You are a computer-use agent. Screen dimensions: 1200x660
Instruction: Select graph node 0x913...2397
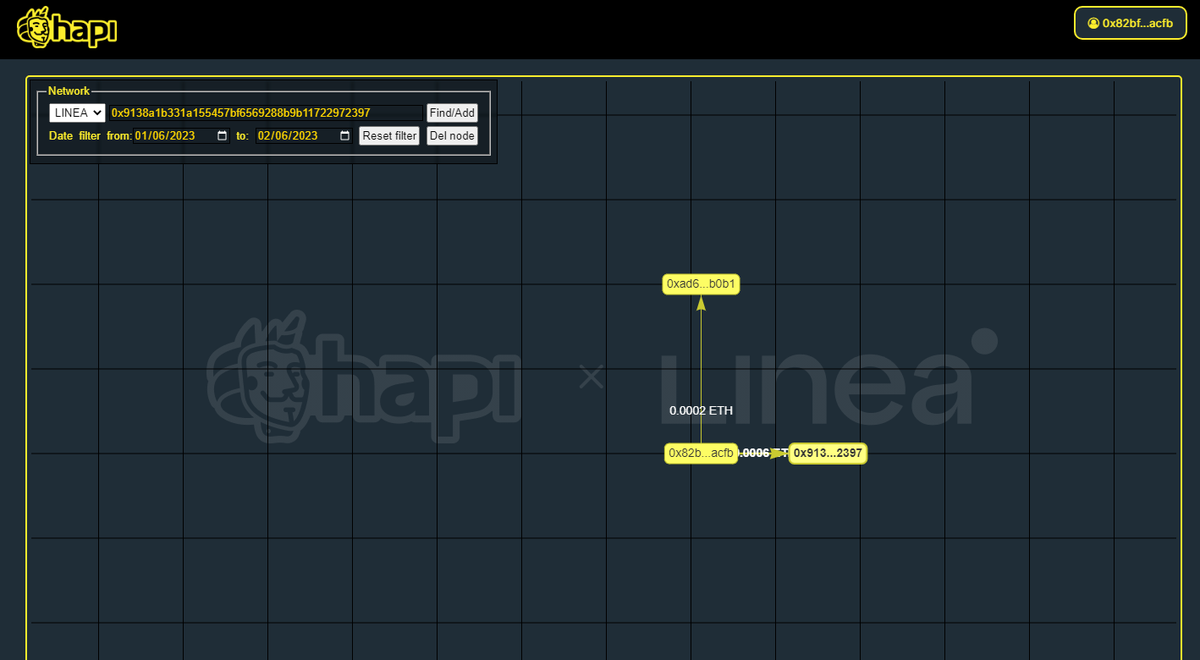[827, 454]
